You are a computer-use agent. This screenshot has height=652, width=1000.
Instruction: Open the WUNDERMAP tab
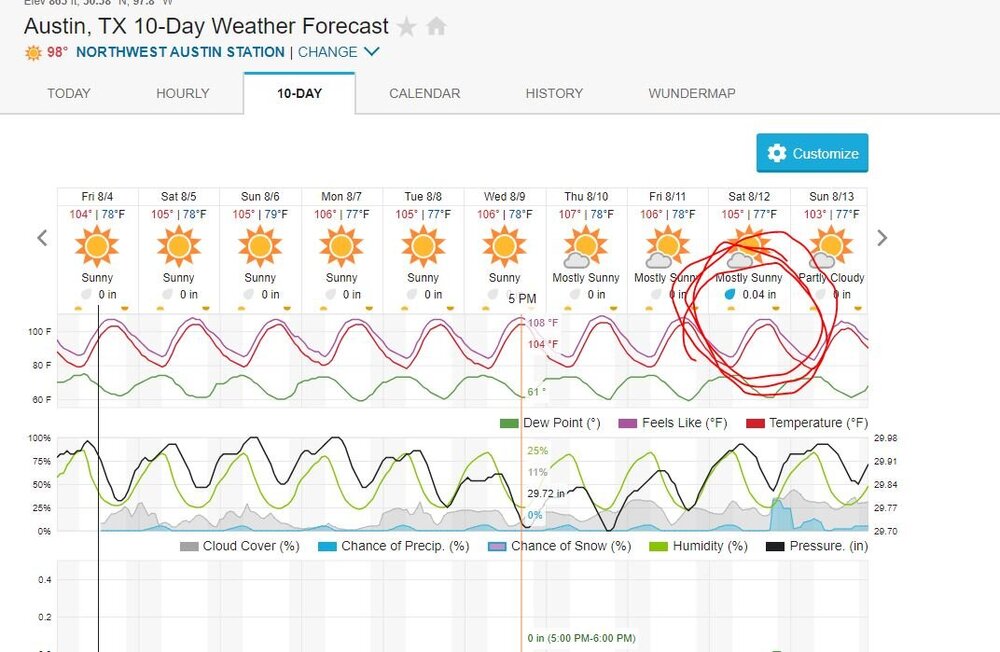[x=691, y=93]
